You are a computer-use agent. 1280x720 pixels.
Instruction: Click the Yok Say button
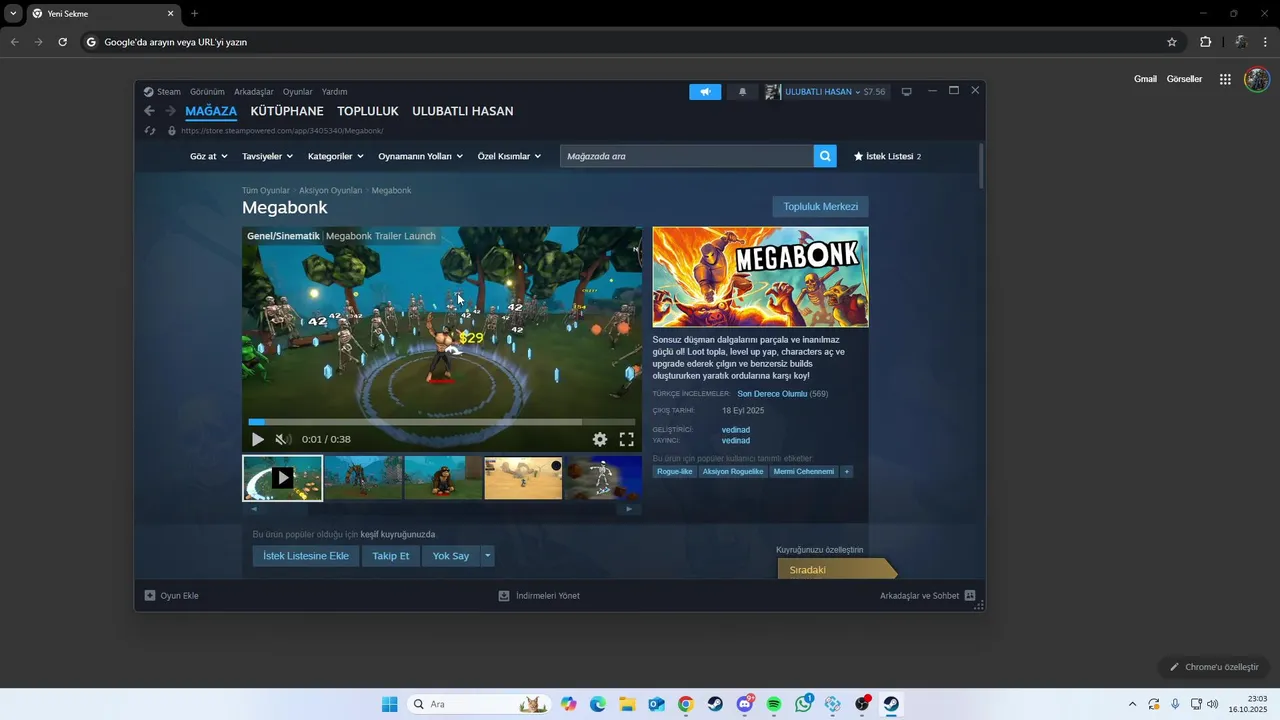(x=451, y=556)
